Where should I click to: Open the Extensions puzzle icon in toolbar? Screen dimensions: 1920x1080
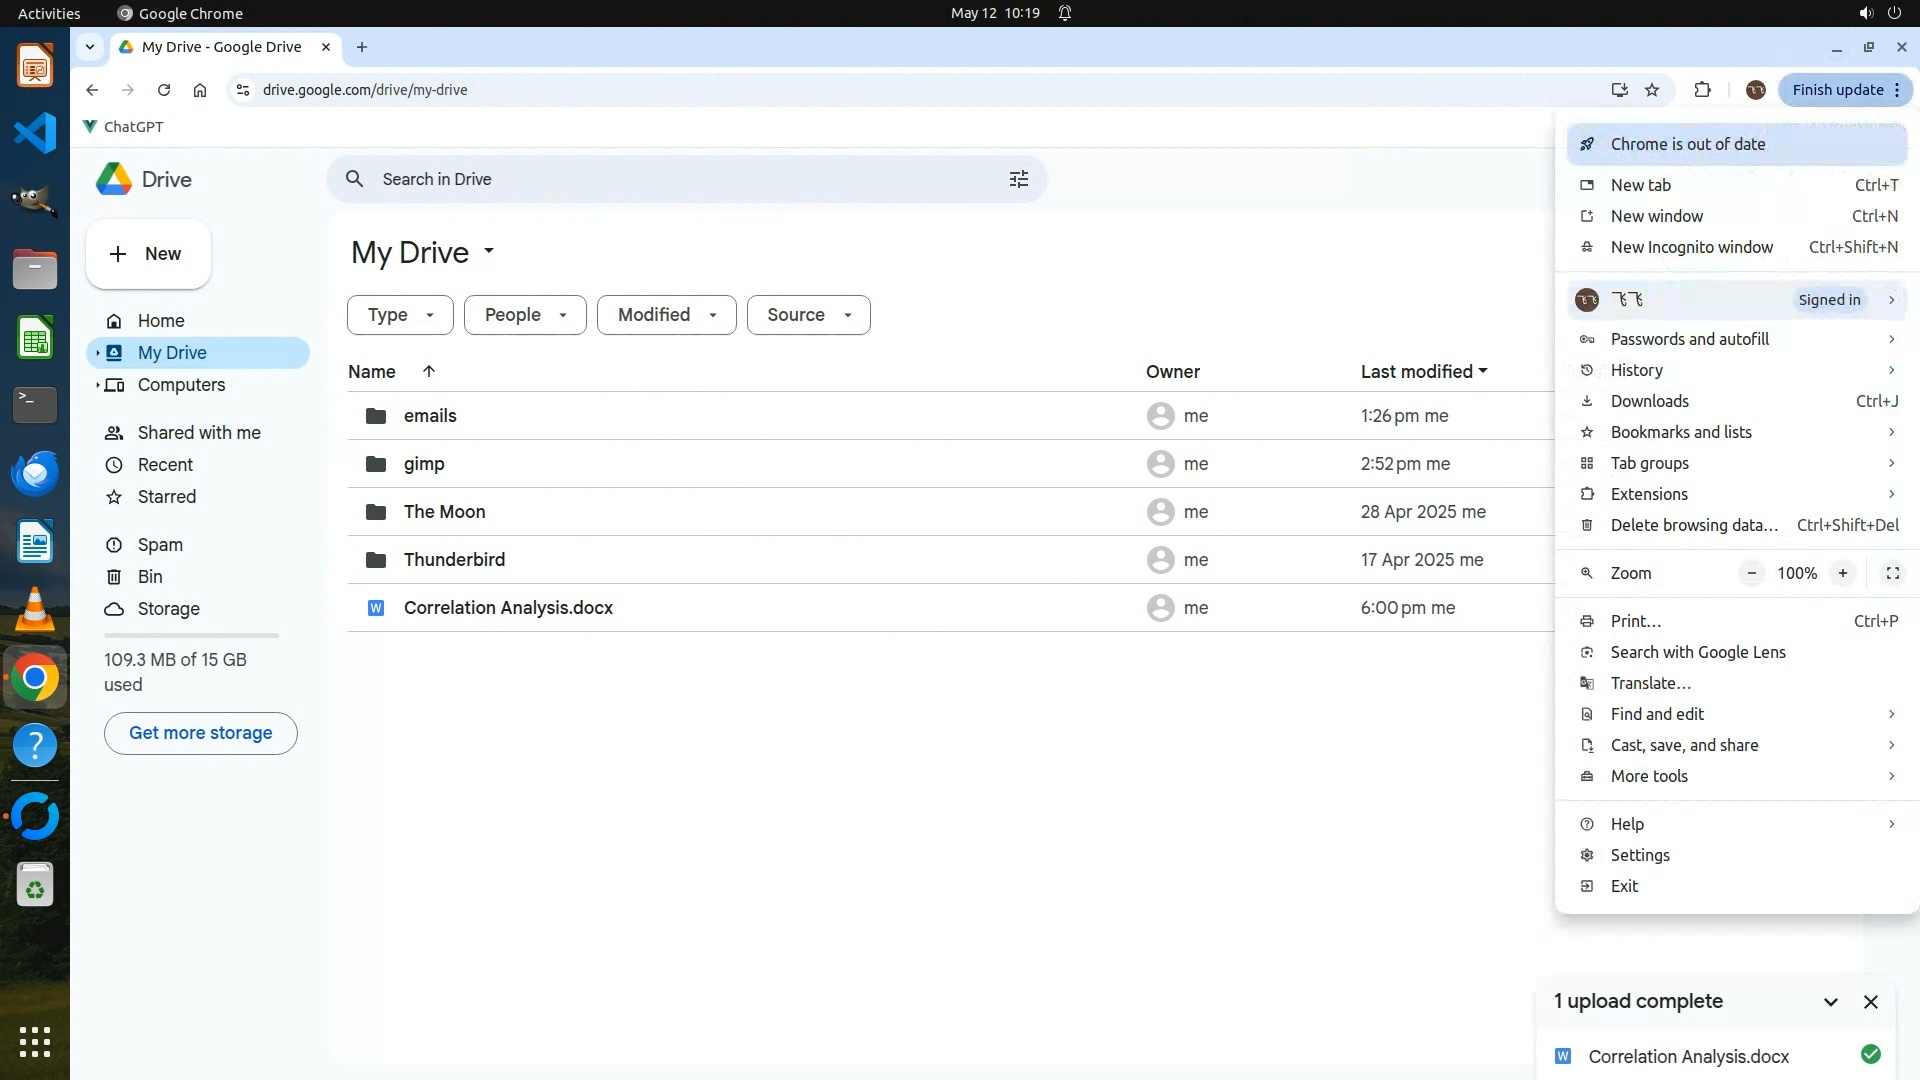coord(1702,90)
